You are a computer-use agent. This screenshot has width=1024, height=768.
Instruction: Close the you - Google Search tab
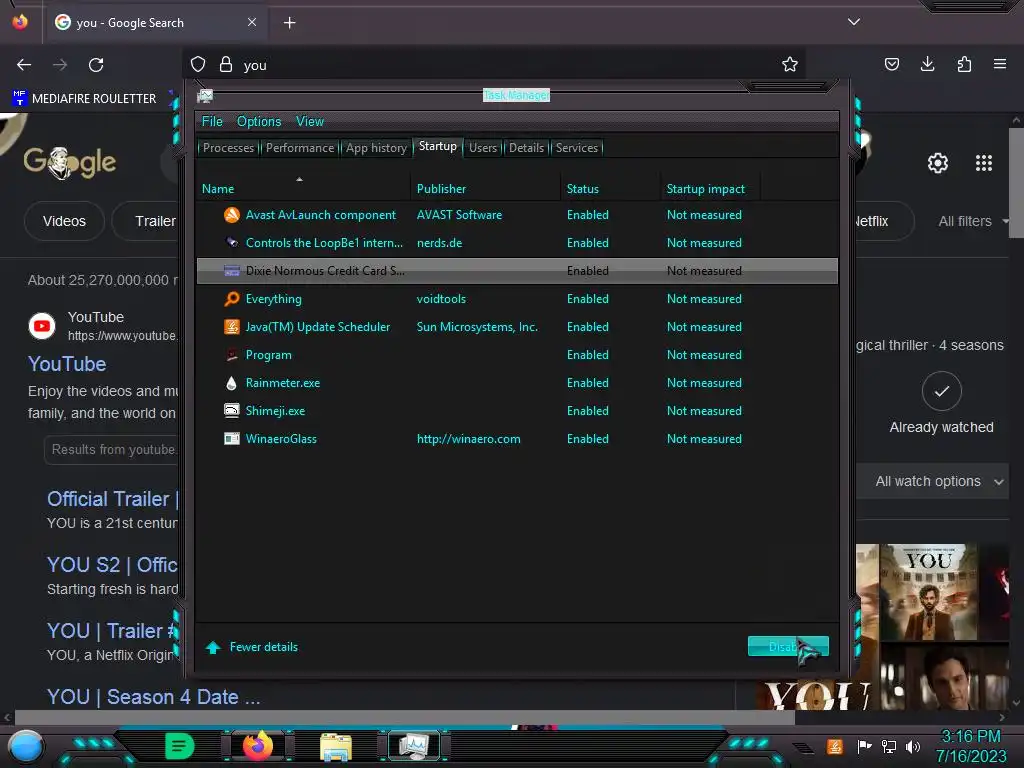point(252,22)
